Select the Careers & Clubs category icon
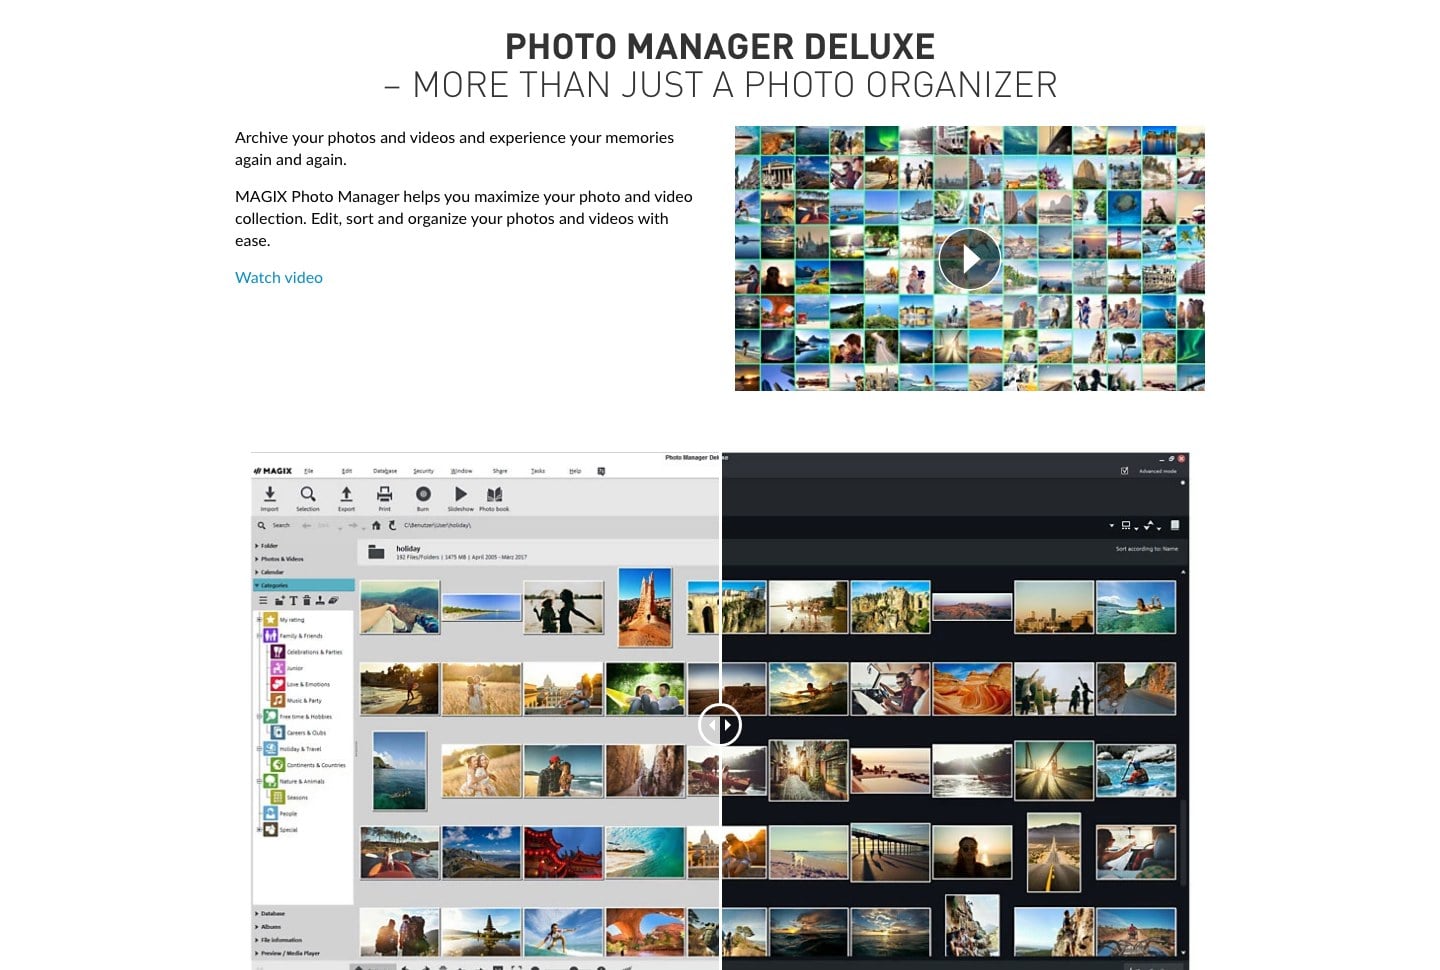The height and width of the screenshot is (970, 1440). [278, 733]
